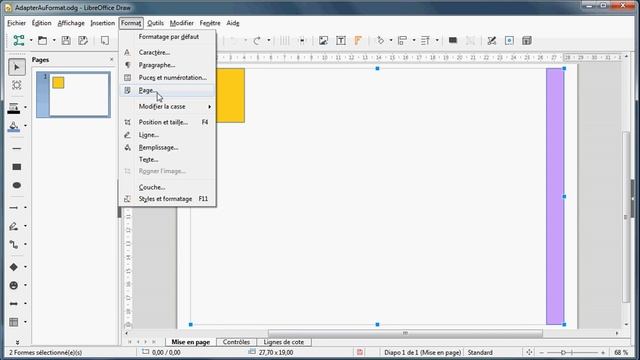
Task: Save the document with floppy icon
Action: tap(66, 40)
